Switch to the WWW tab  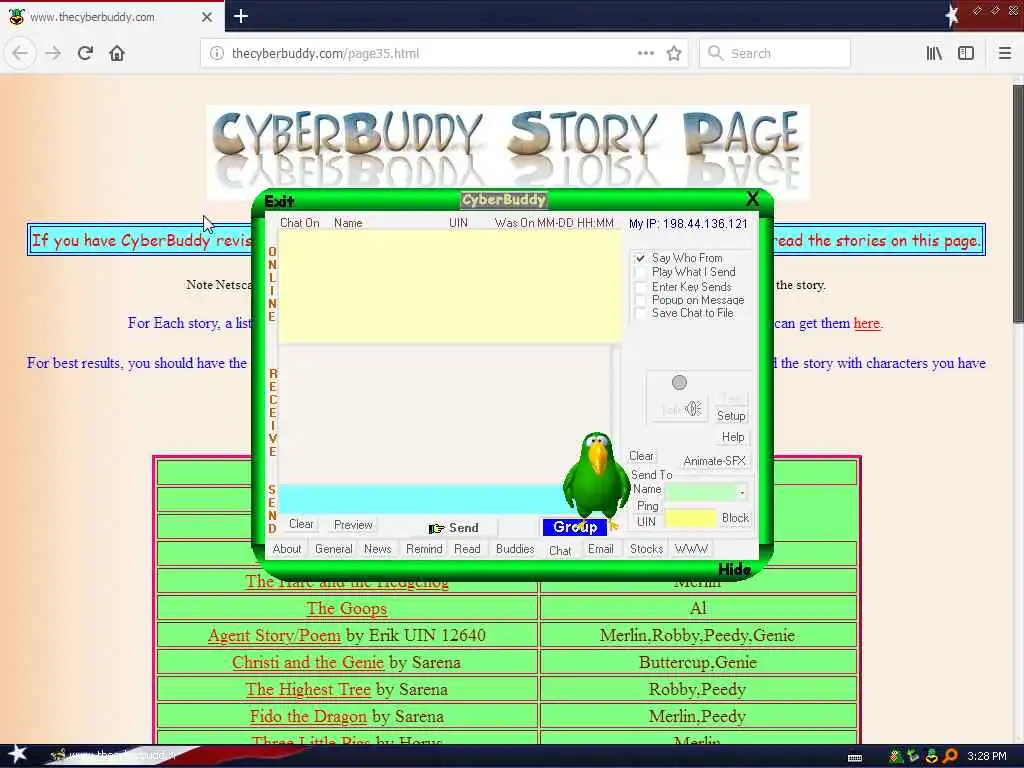[x=691, y=549]
